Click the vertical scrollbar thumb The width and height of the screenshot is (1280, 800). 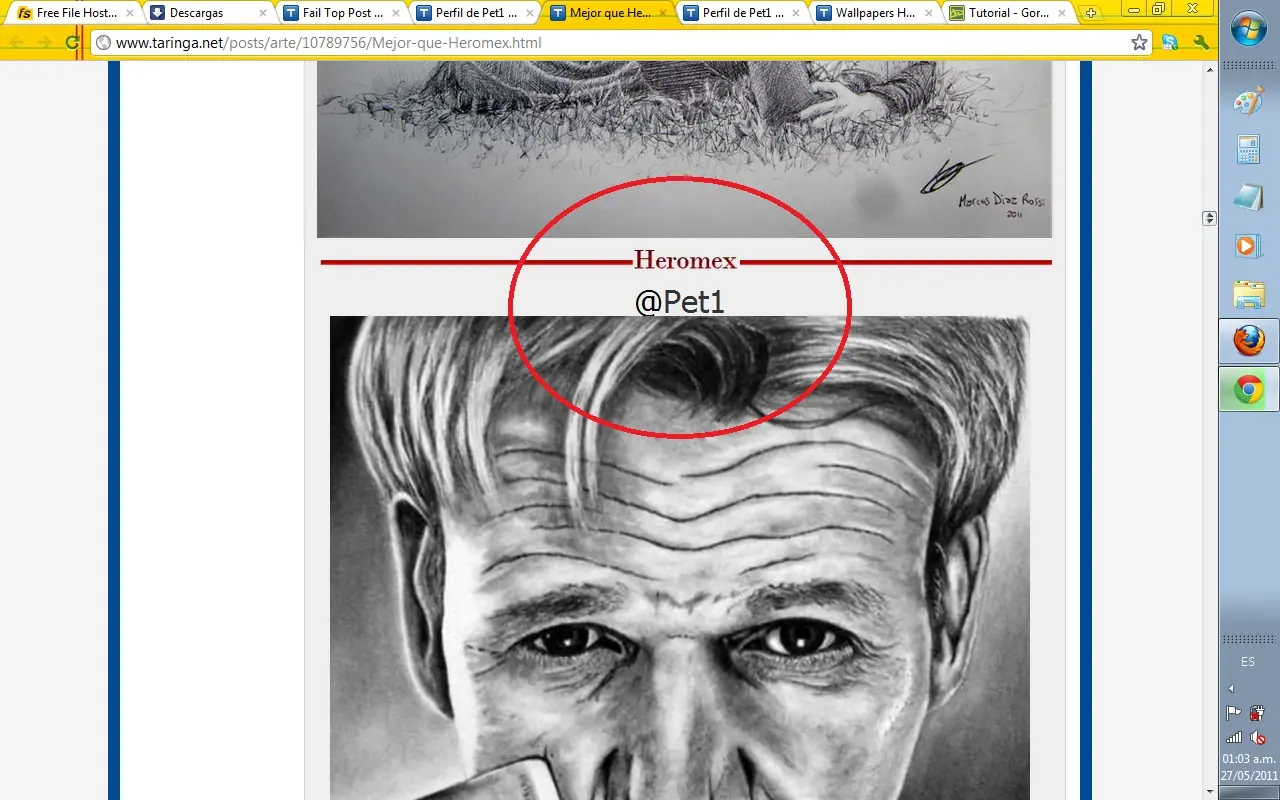point(1209,218)
